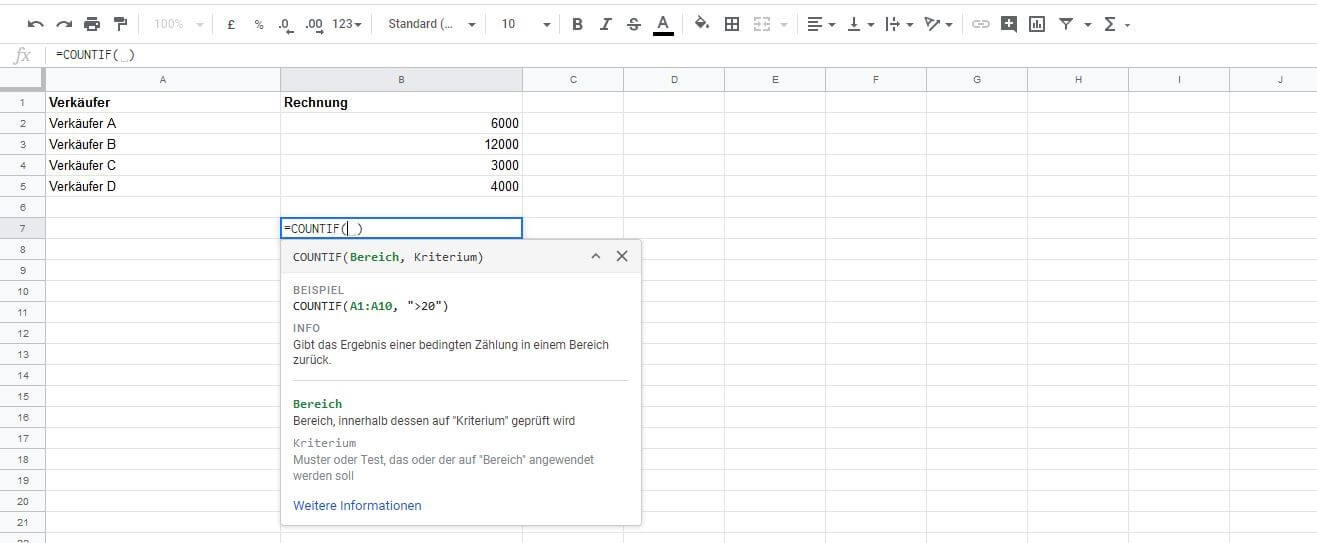Activate the paint format roller icon
Screen dimensions: 1317x543
[x=121, y=24]
